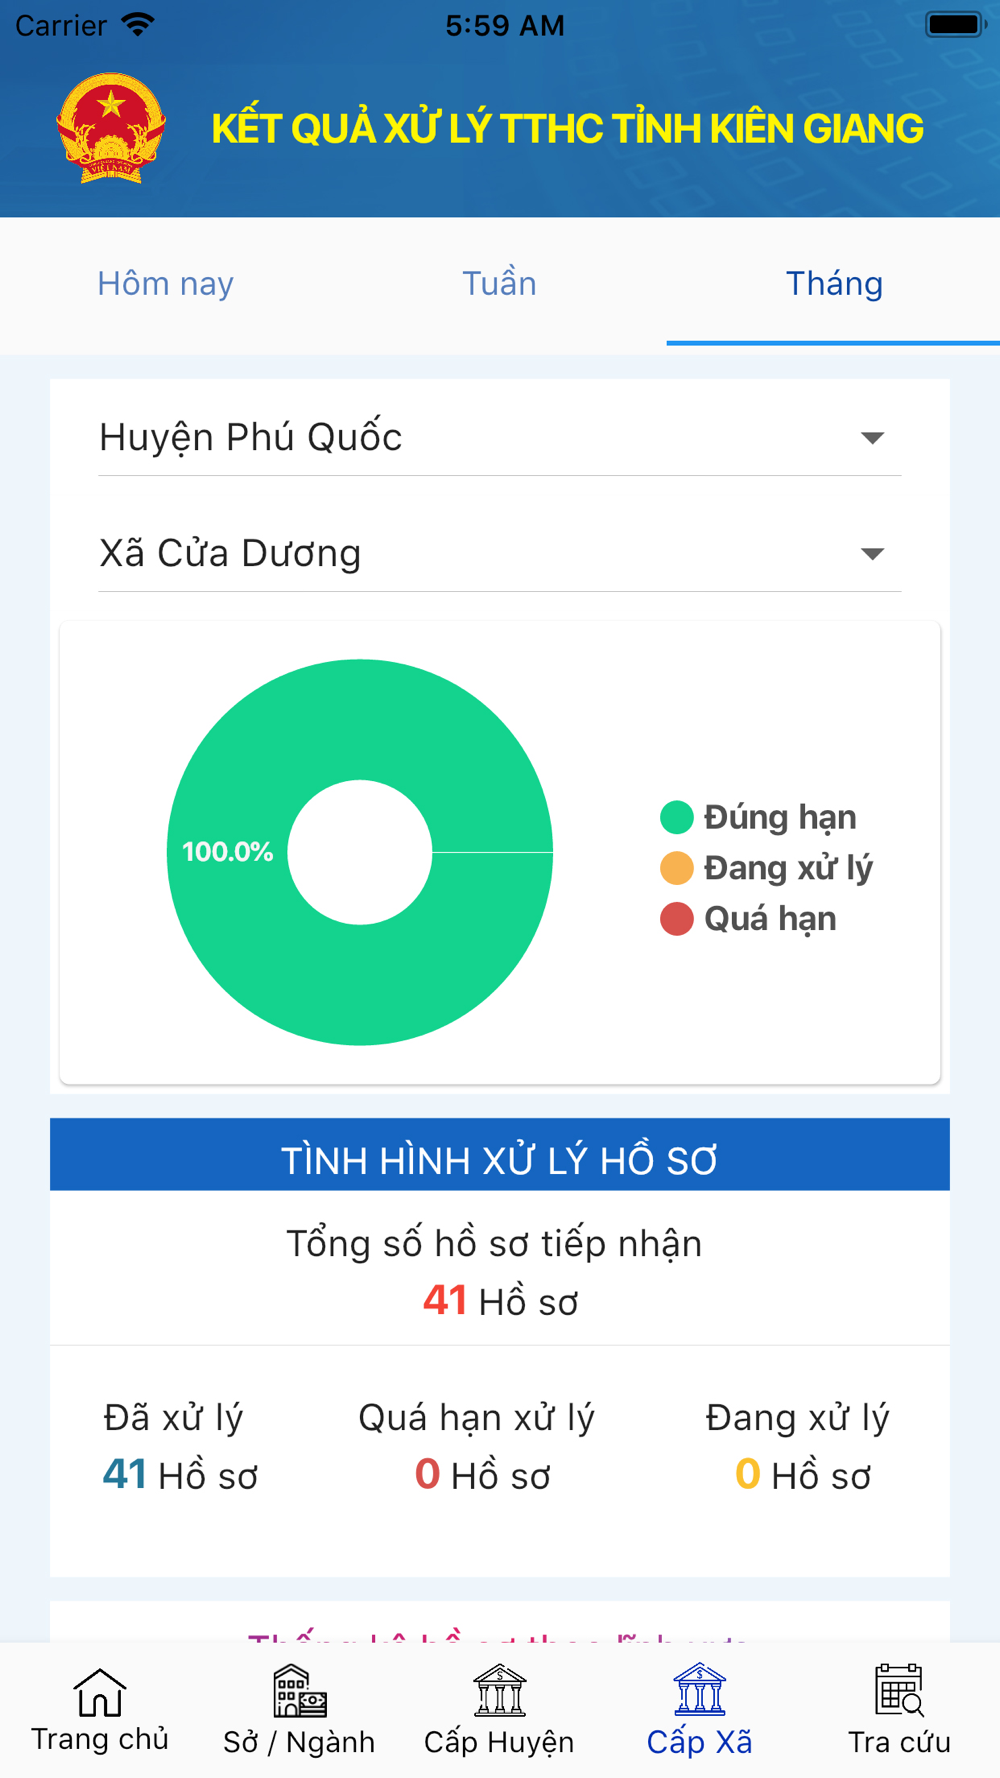The image size is (1000, 1778).
Task: Tap the Sở / Ngành building icon
Action: (300, 1691)
